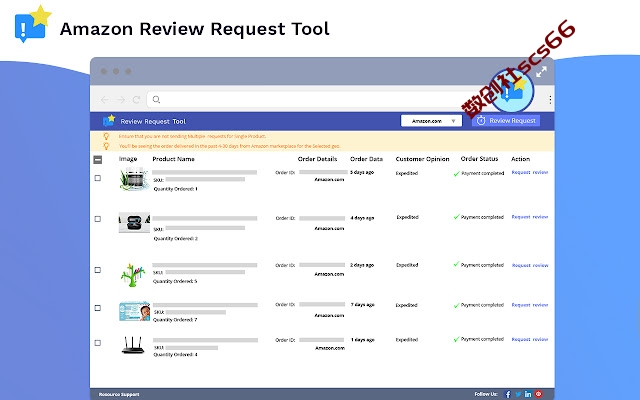Open the browser three-dot menu

pos(550,99)
